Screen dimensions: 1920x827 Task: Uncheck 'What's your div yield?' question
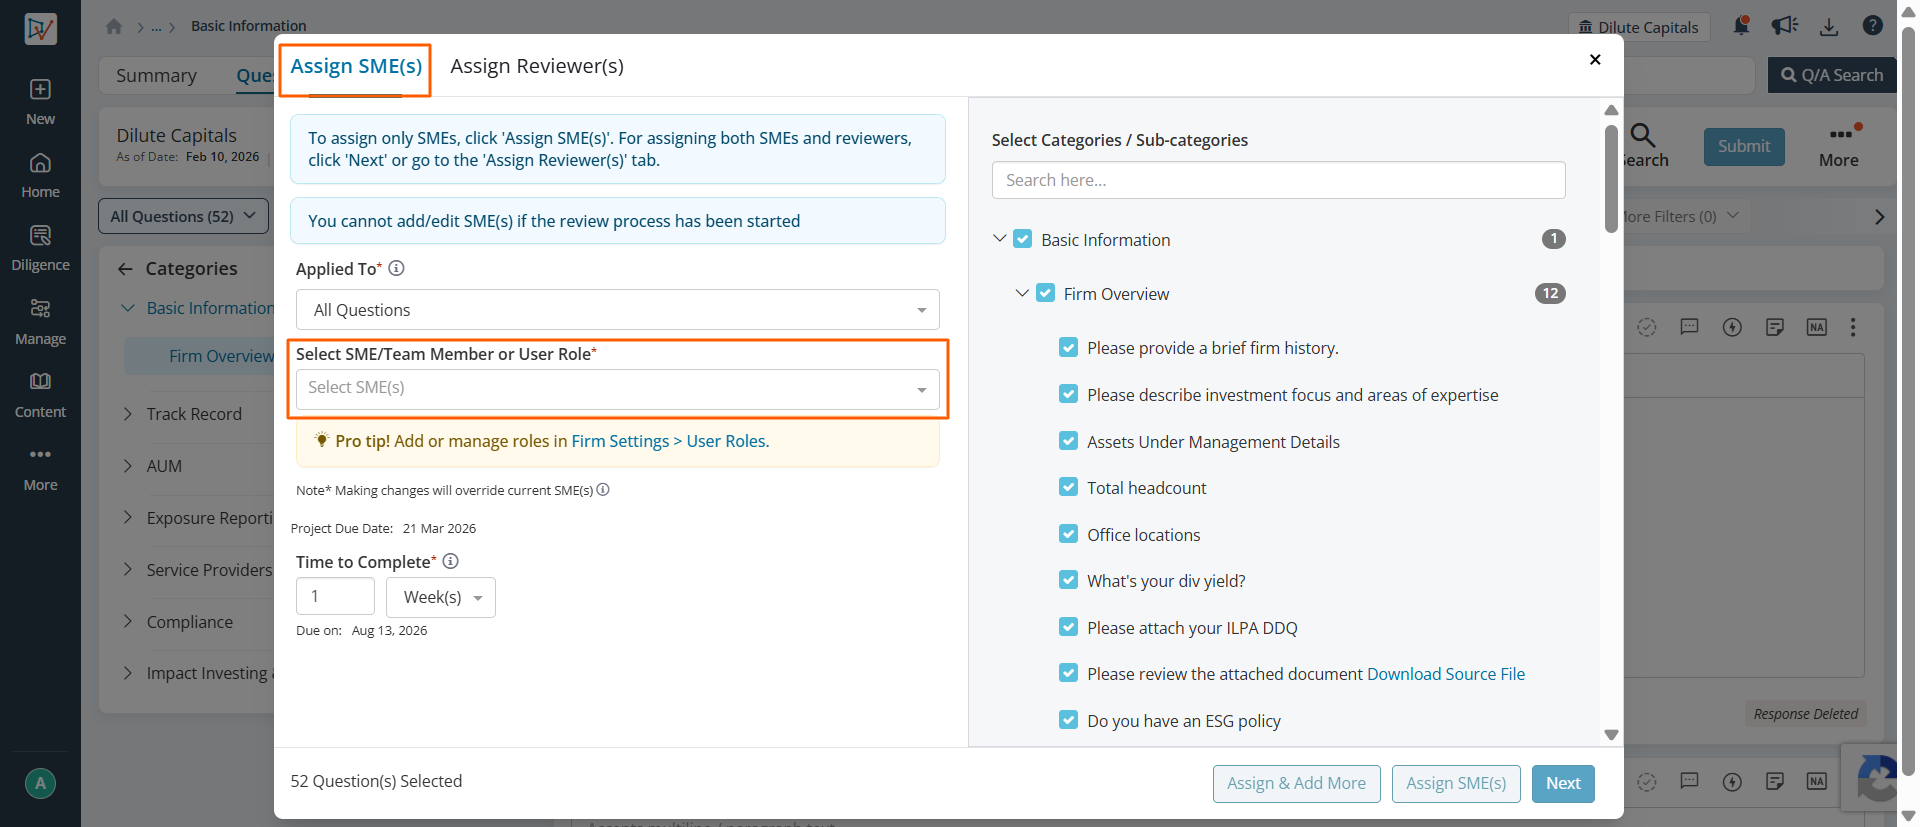[x=1069, y=580]
